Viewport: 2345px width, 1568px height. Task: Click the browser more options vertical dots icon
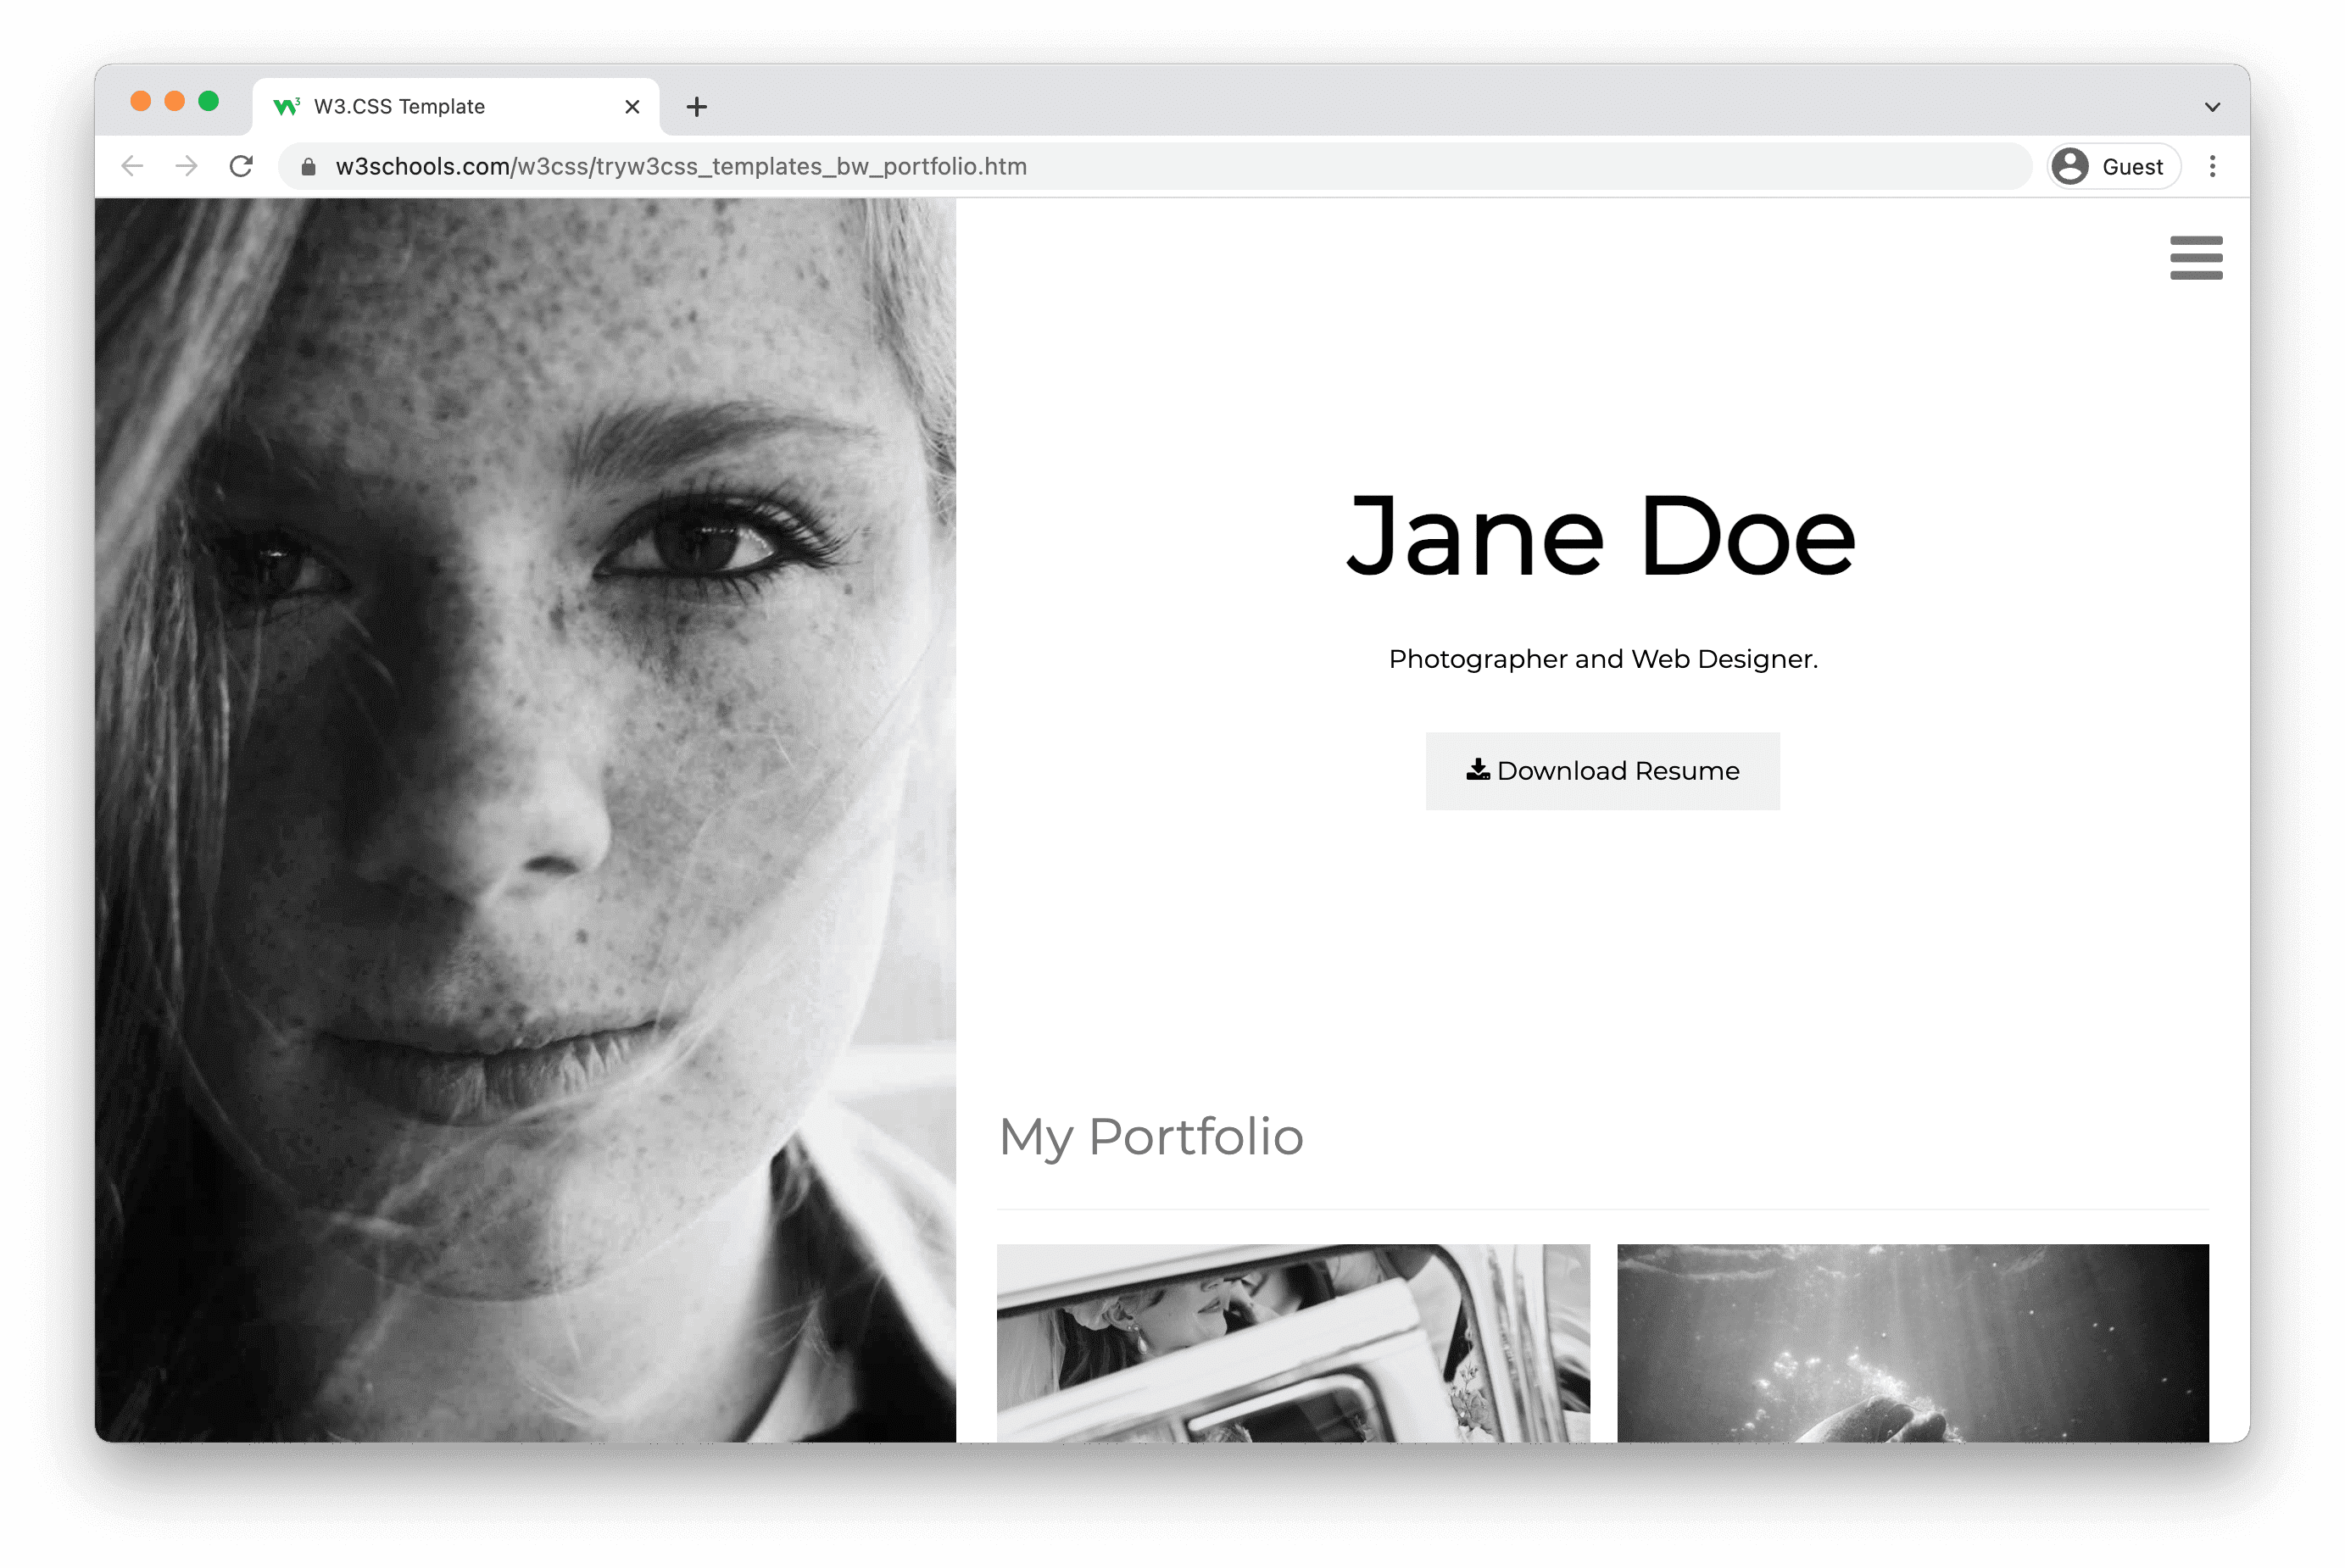2212,166
